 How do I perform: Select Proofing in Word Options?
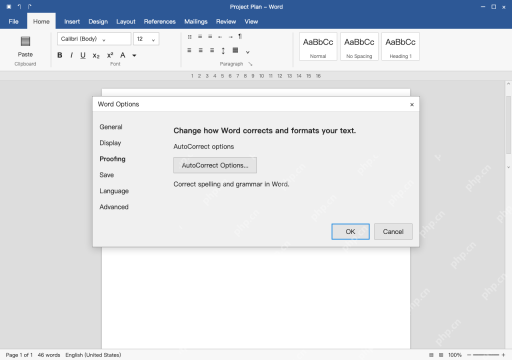(x=112, y=159)
